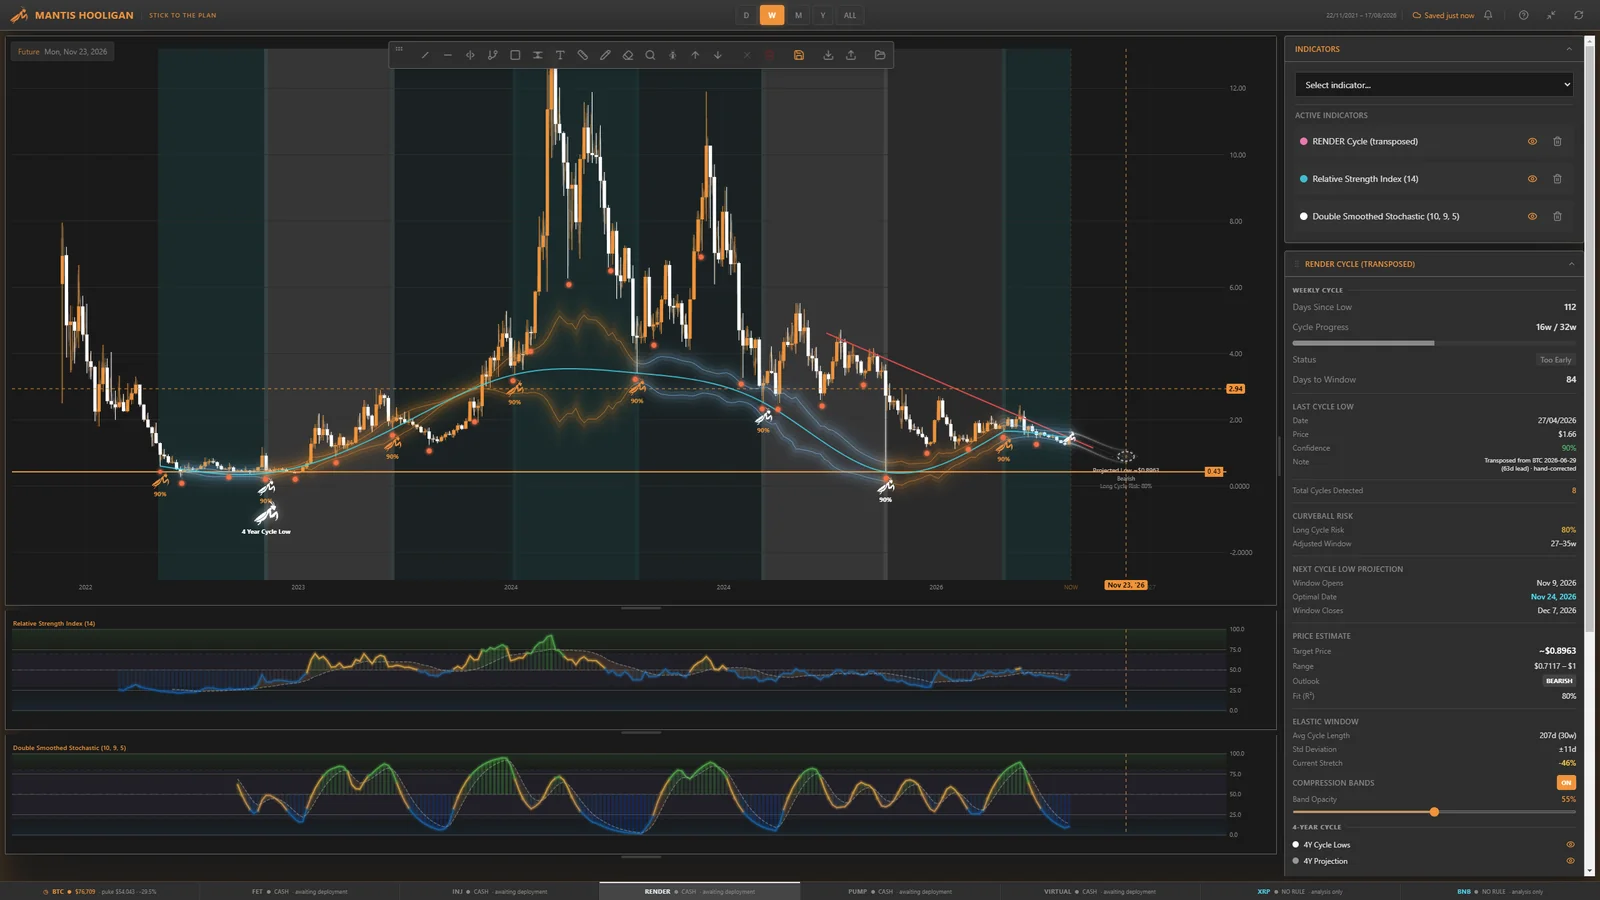Click the sidebar scrollbar down arrow
The width and height of the screenshot is (1600, 900).
click(1590, 871)
